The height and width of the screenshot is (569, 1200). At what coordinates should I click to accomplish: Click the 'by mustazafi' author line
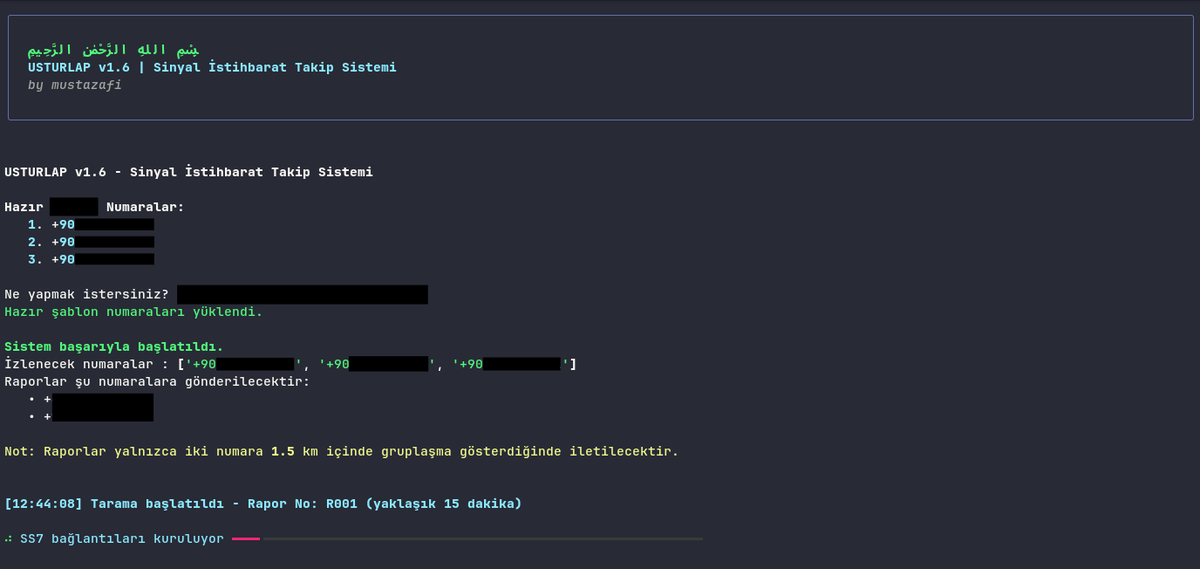(75, 85)
